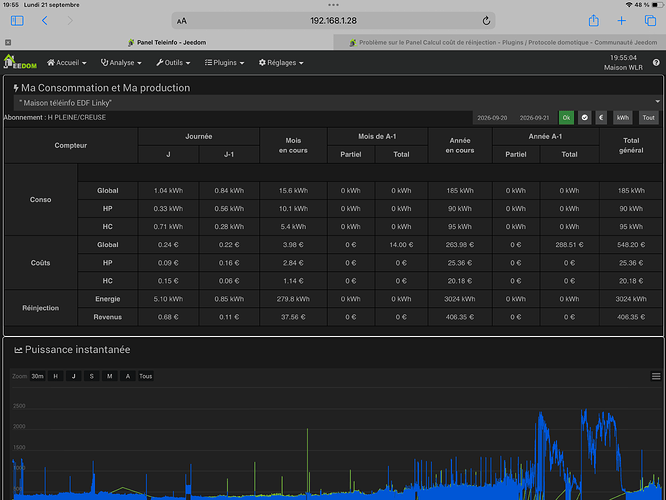Screen dimensions: 666x500
Task: Show the tab overview icon
Action: [x=650, y=20]
